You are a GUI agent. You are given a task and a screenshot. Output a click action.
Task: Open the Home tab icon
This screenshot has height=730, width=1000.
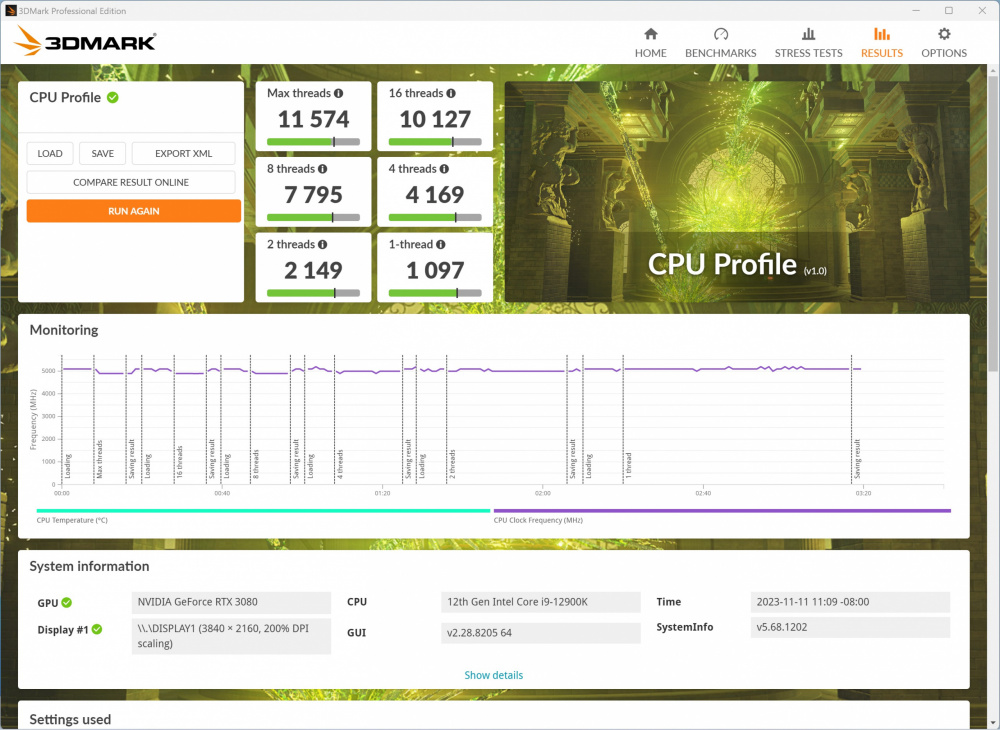point(651,34)
